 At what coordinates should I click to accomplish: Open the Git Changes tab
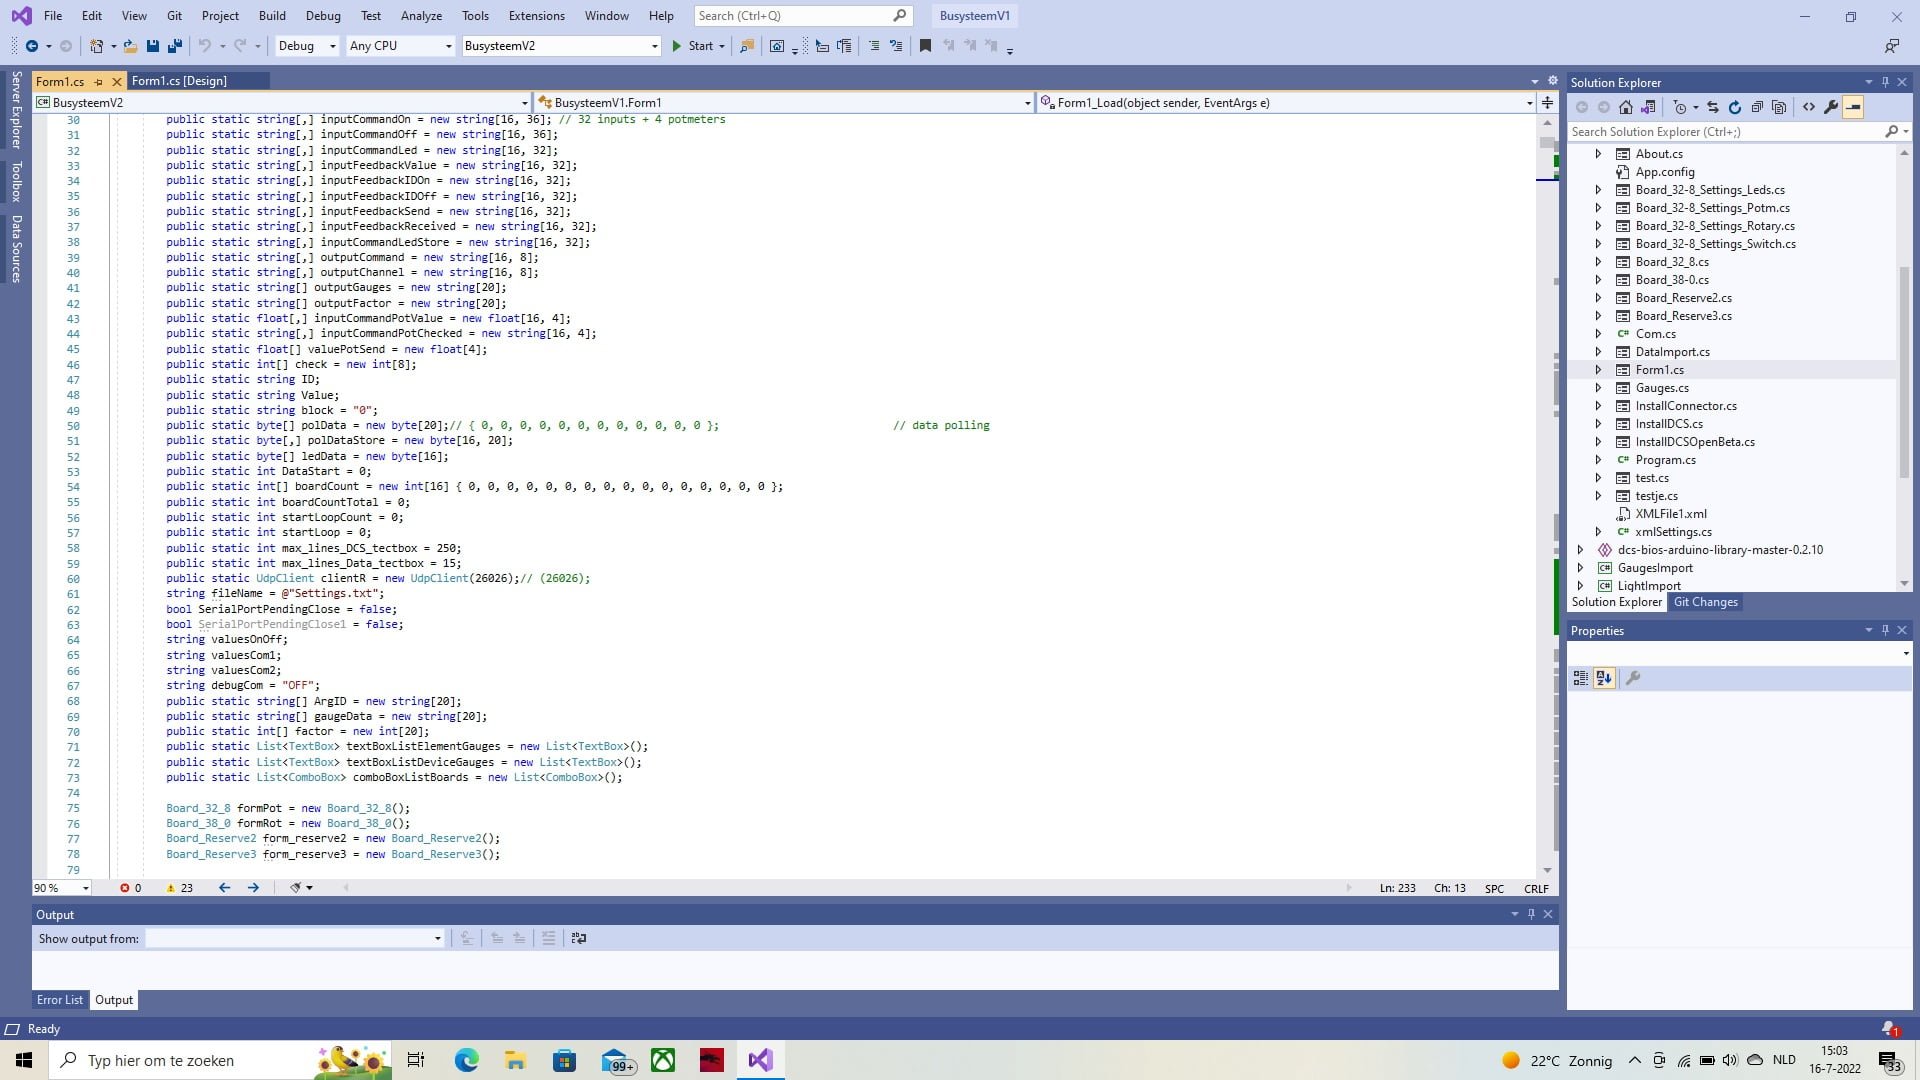(x=1705, y=602)
